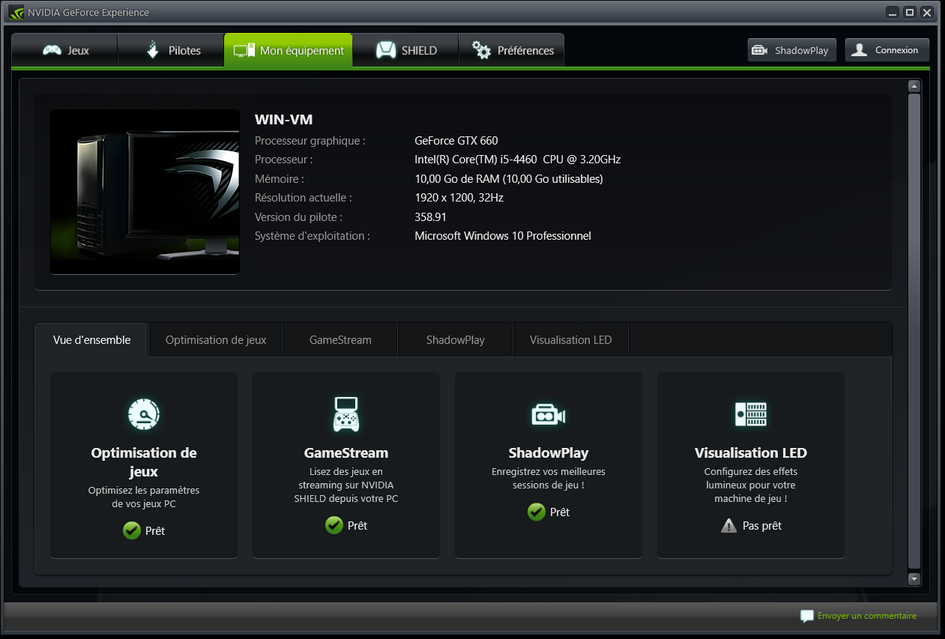Click the download icon on Pilotes tab
Viewport: 945px width, 639px height.
[152, 50]
